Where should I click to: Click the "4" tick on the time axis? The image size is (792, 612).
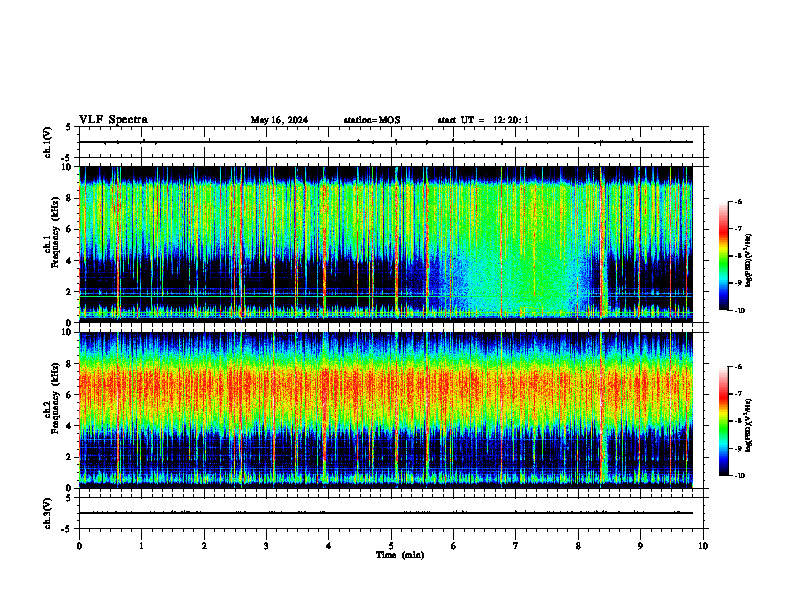pos(329,546)
